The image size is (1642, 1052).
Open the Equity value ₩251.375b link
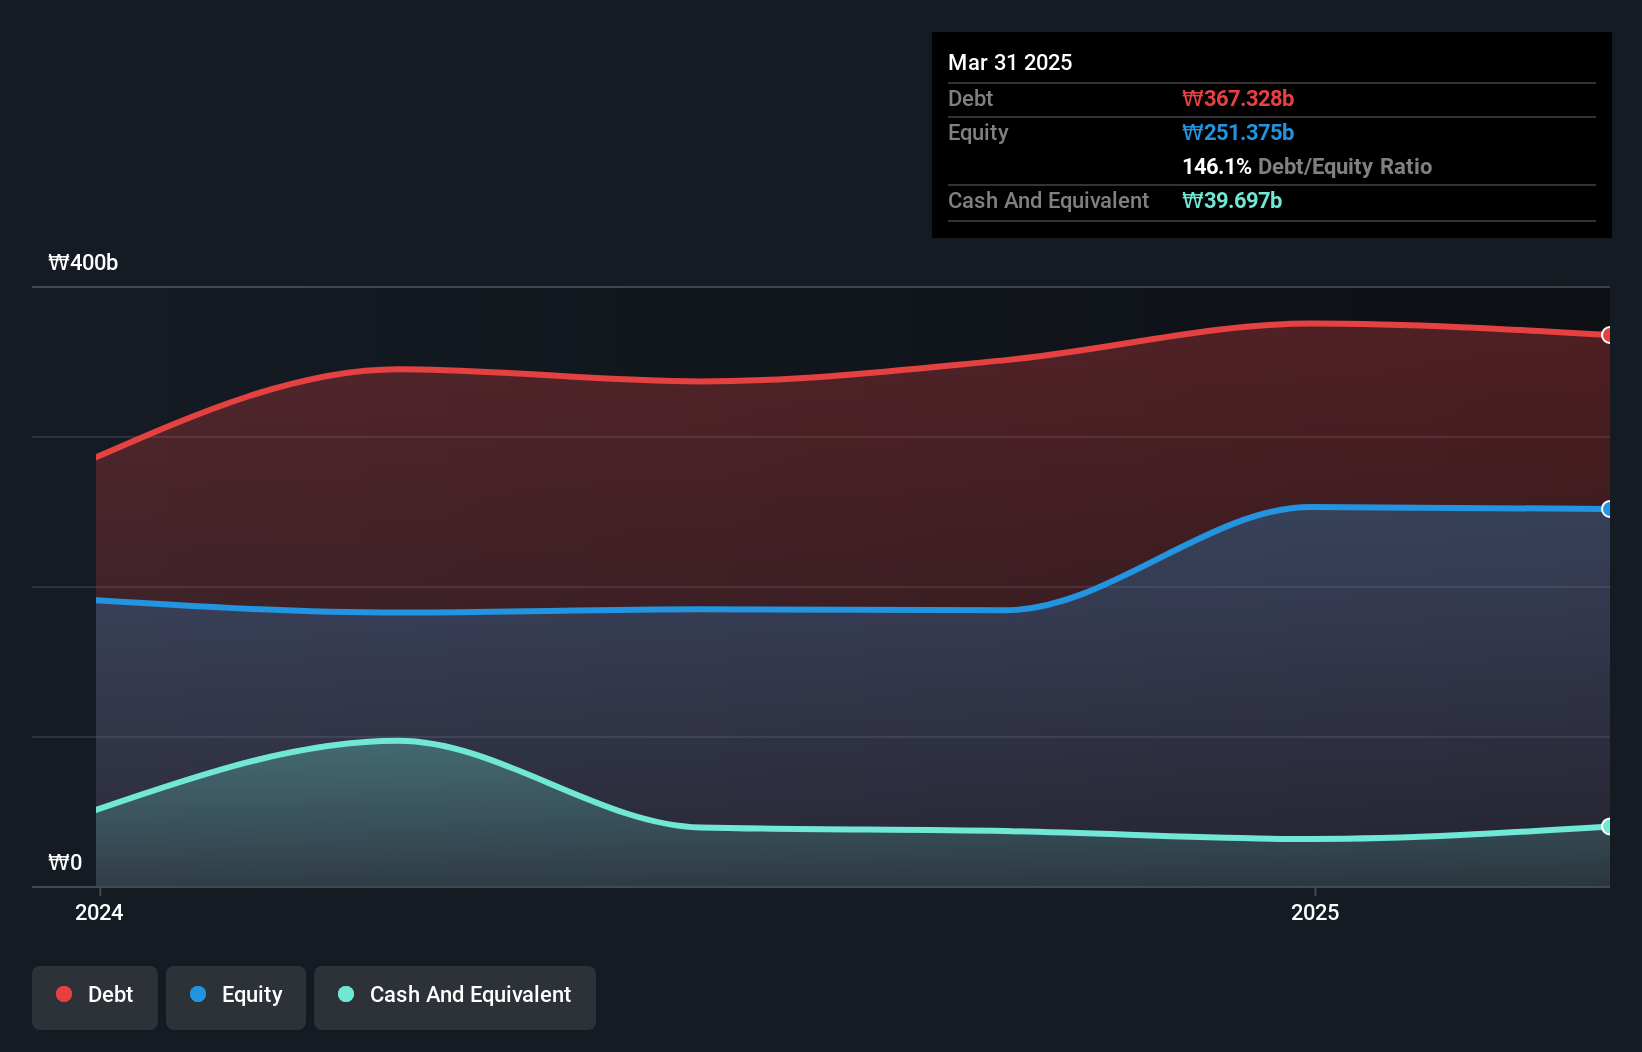click(1238, 132)
